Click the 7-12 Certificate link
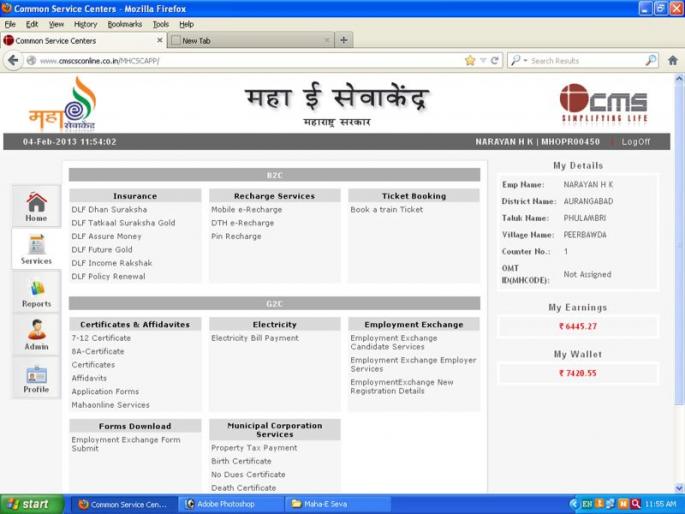The height and width of the screenshot is (514, 685). pyautogui.click(x=101, y=338)
